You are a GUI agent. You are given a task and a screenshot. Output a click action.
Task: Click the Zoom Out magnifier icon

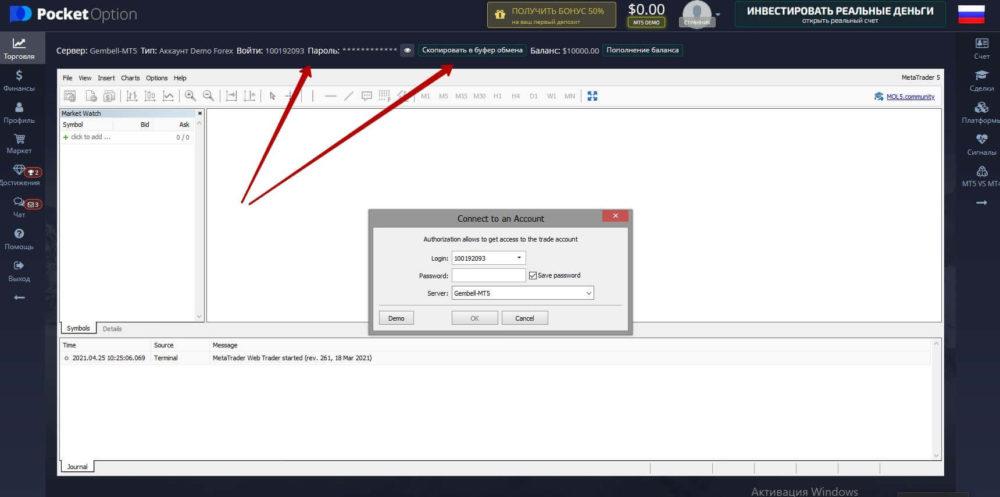(208, 96)
